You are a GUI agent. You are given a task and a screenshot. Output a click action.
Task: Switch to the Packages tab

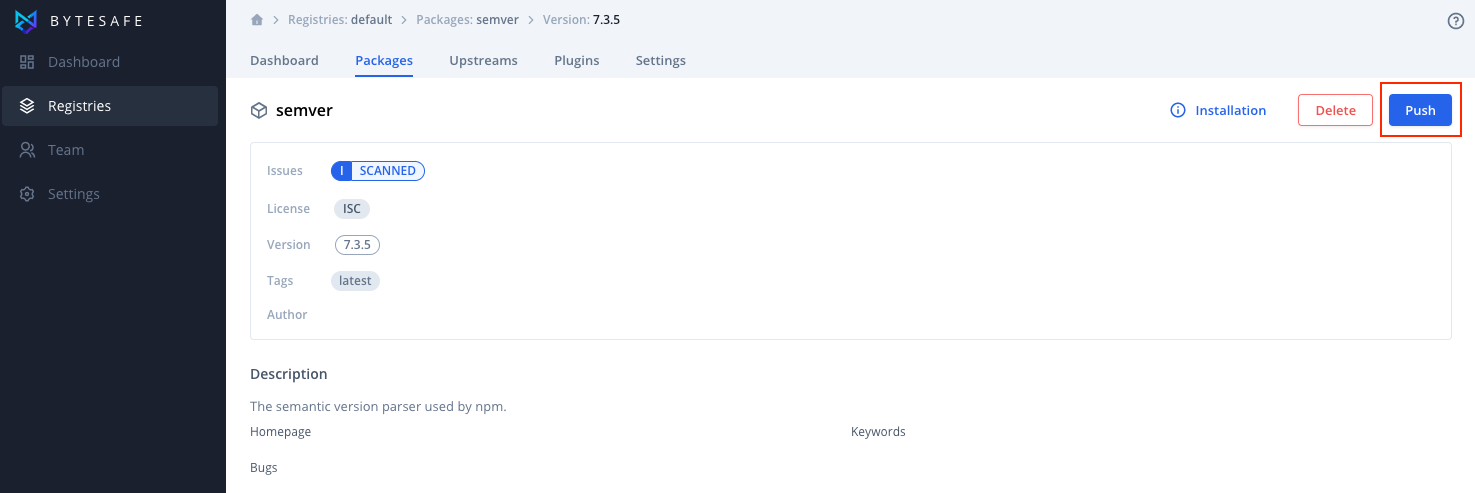pos(384,60)
